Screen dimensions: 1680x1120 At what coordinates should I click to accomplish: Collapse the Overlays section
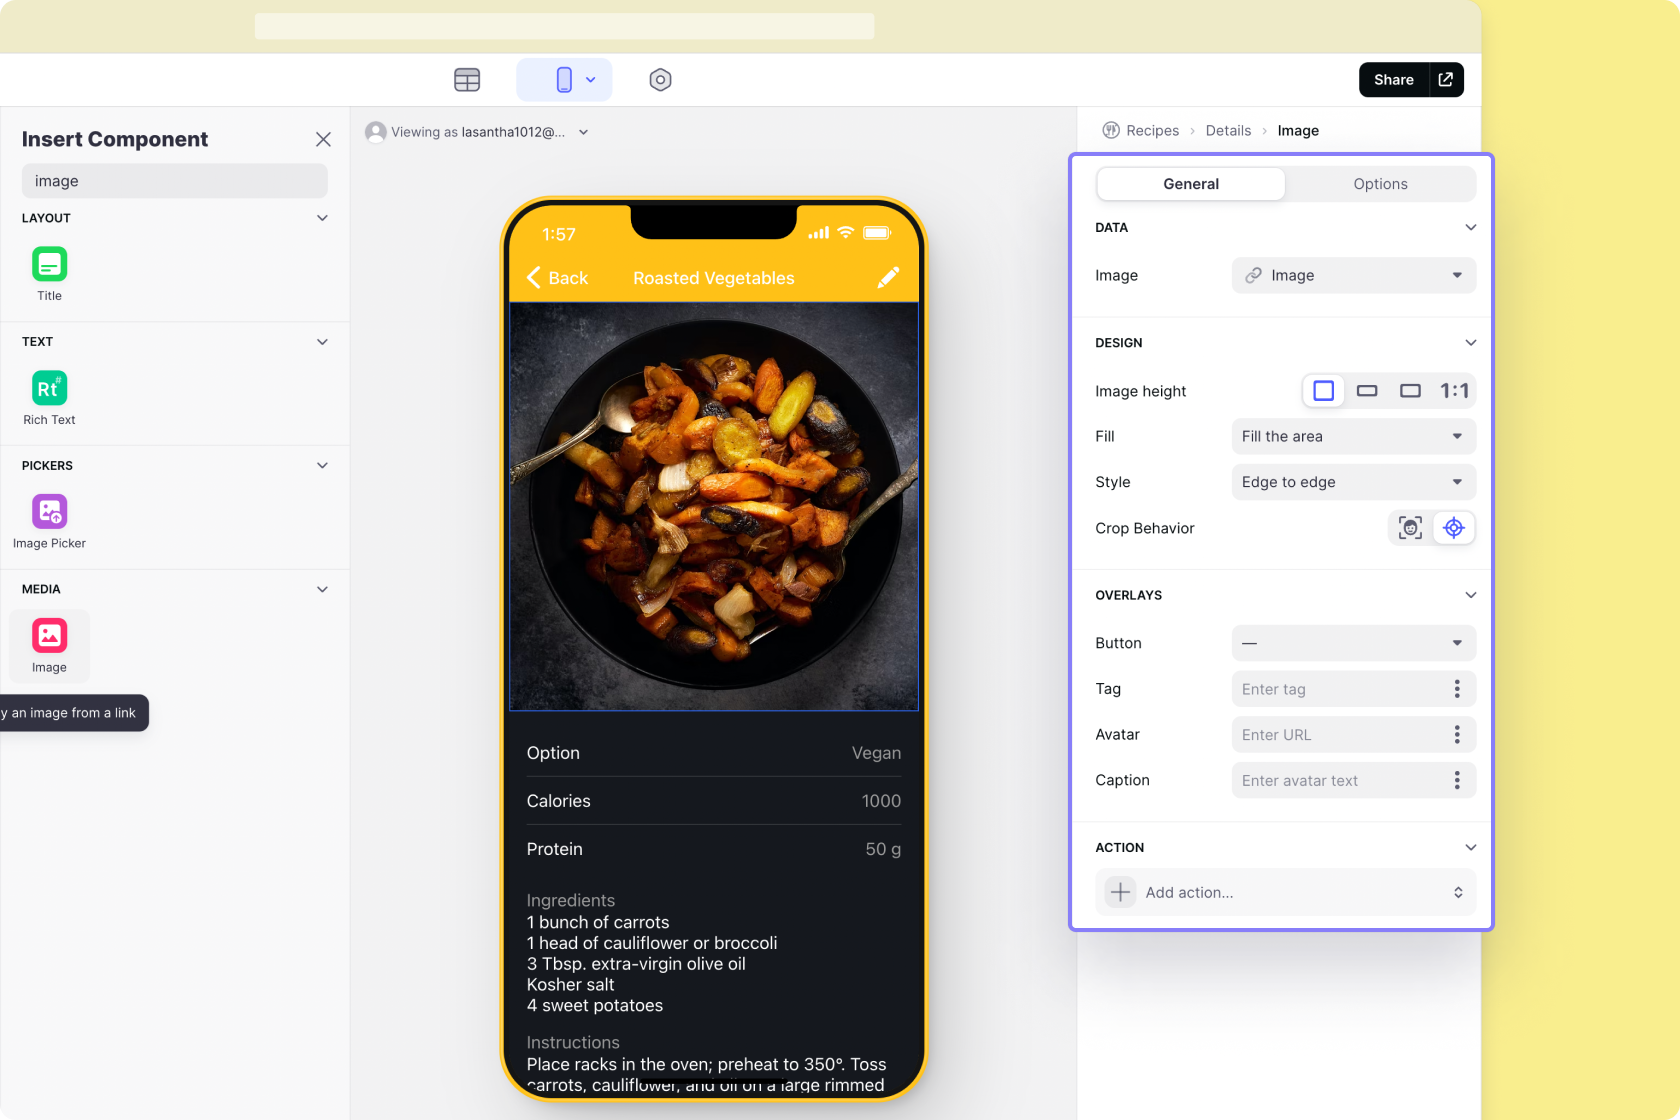1470,595
